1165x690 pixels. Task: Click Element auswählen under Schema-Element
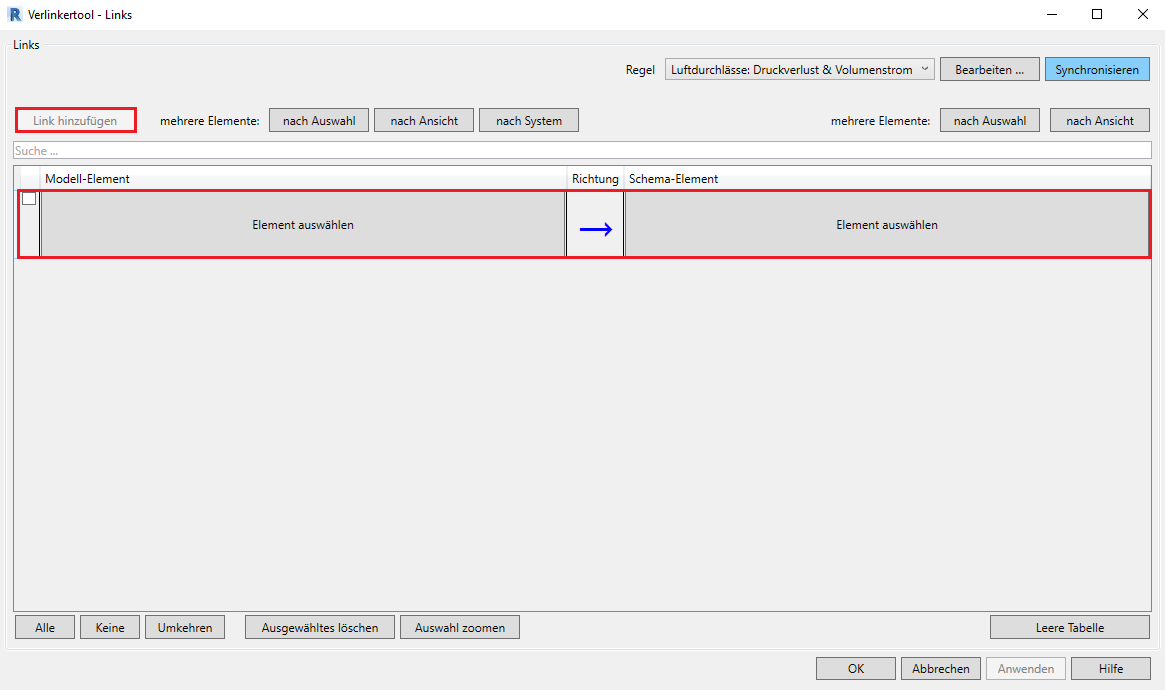(886, 225)
